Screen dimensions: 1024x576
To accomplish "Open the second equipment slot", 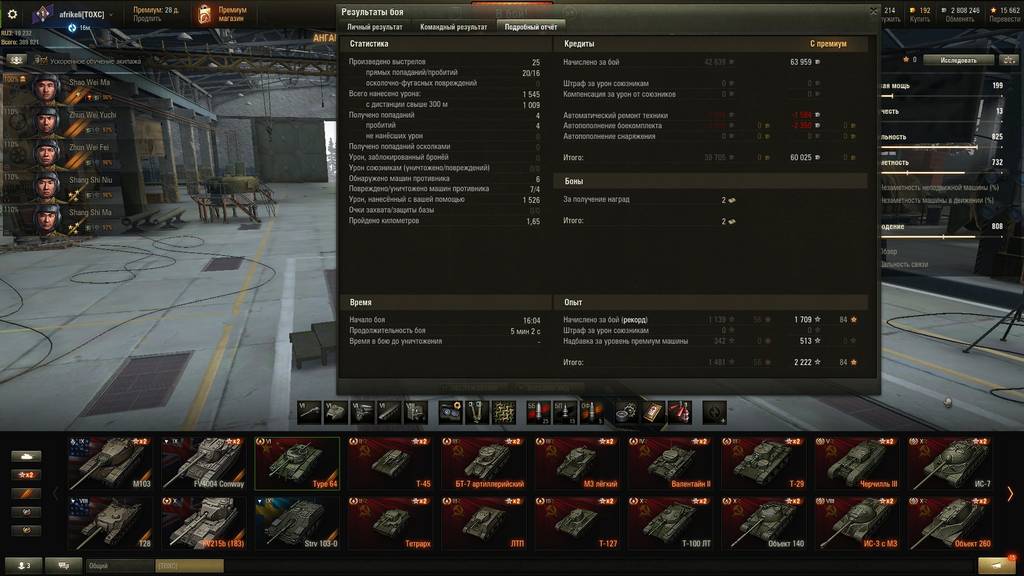I will pyautogui.click(x=477, y=412).
